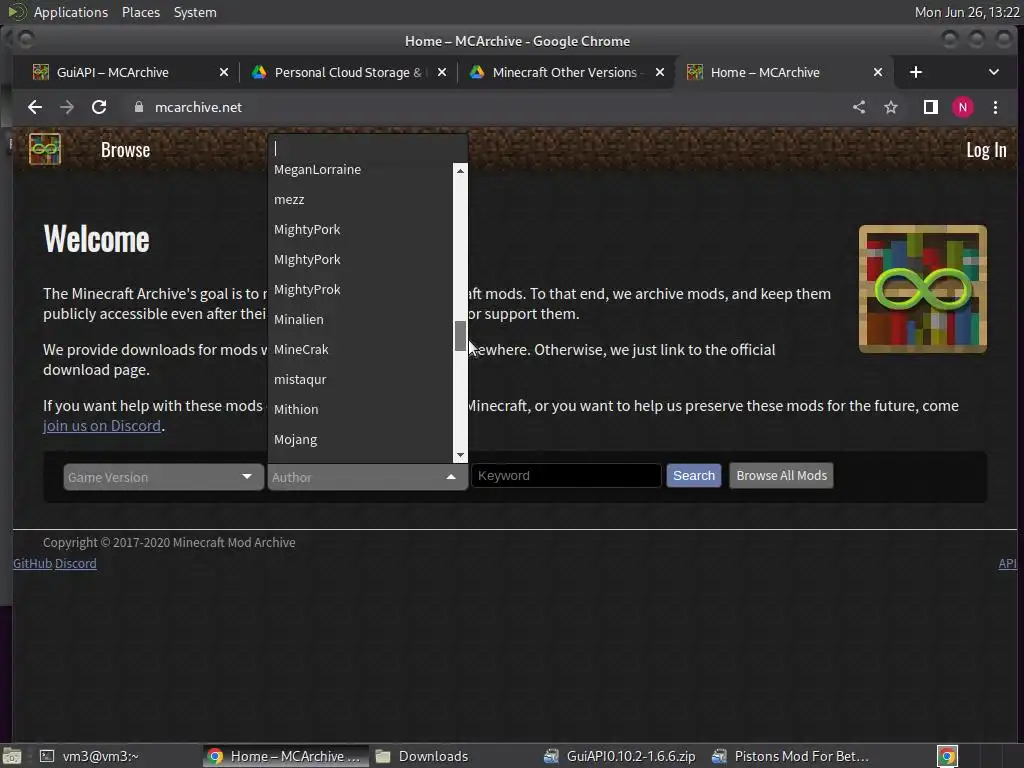The width and height of the screenshot is (1024, 768).
Task: Open the System menu
Action: [195, 12]
